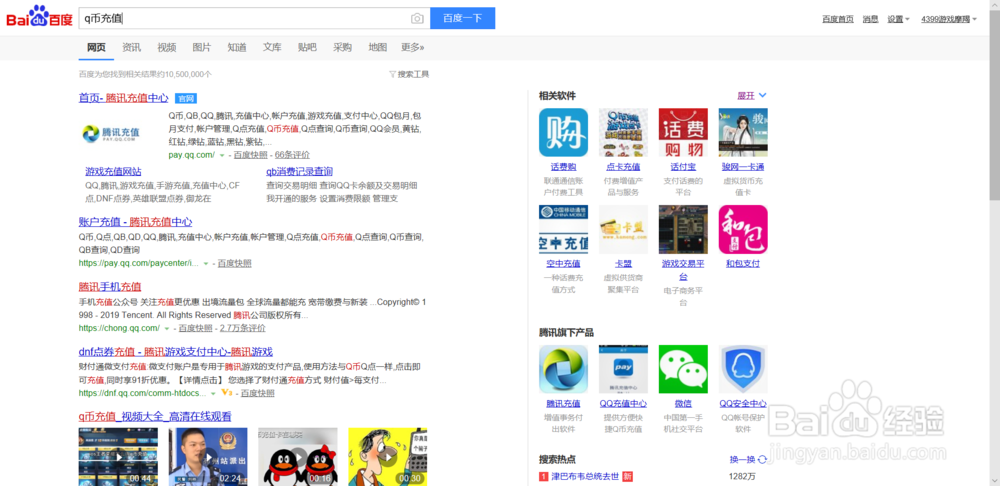Switch to the 采购 tab
Image resolution: width=1000 pixels, height=486 pixels.
point(342,47)
